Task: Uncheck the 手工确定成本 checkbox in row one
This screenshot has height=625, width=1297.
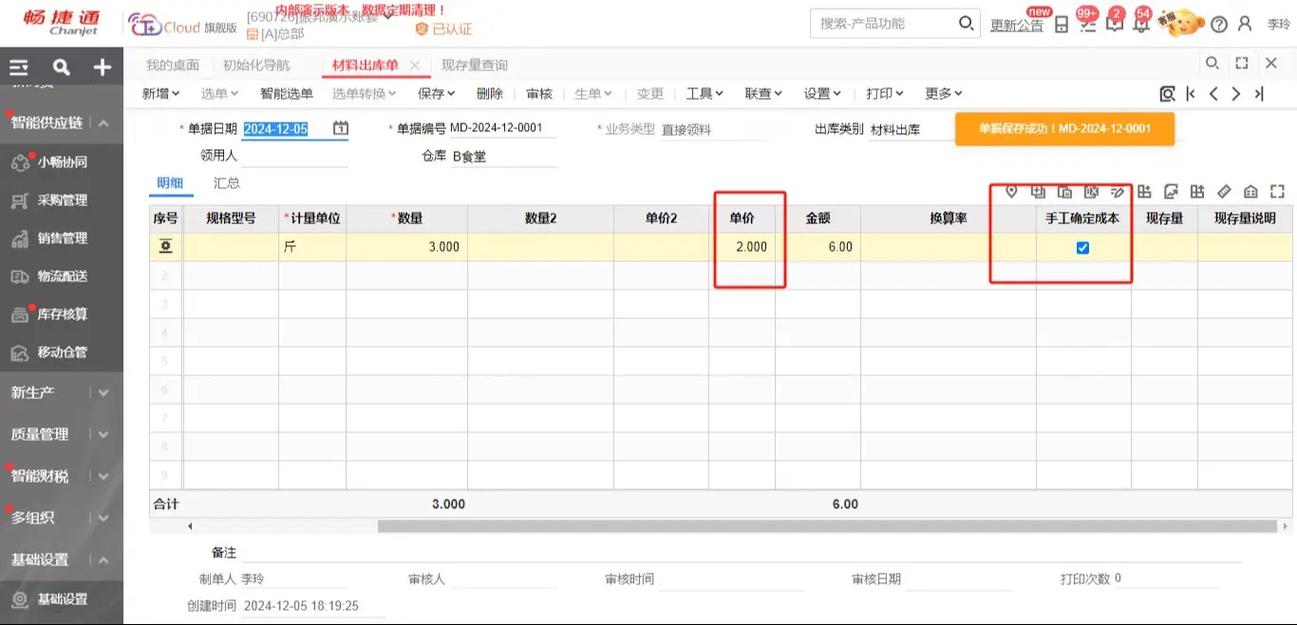Action: click(1083, 248)
